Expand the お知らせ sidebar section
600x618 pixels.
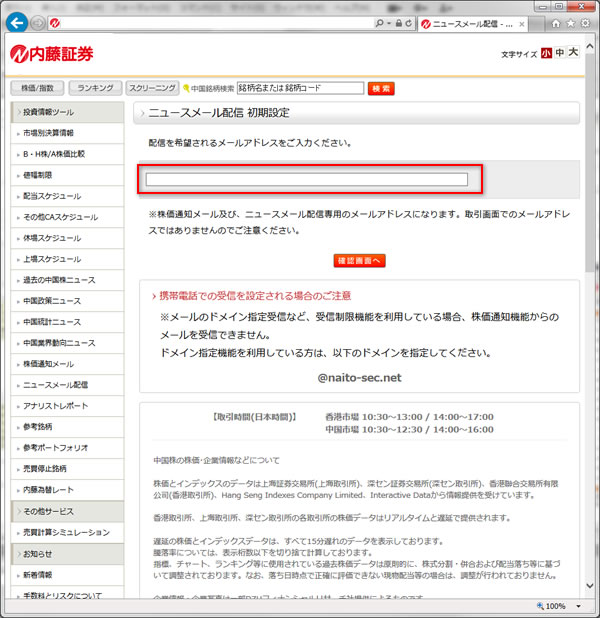(x=67, y=554)
